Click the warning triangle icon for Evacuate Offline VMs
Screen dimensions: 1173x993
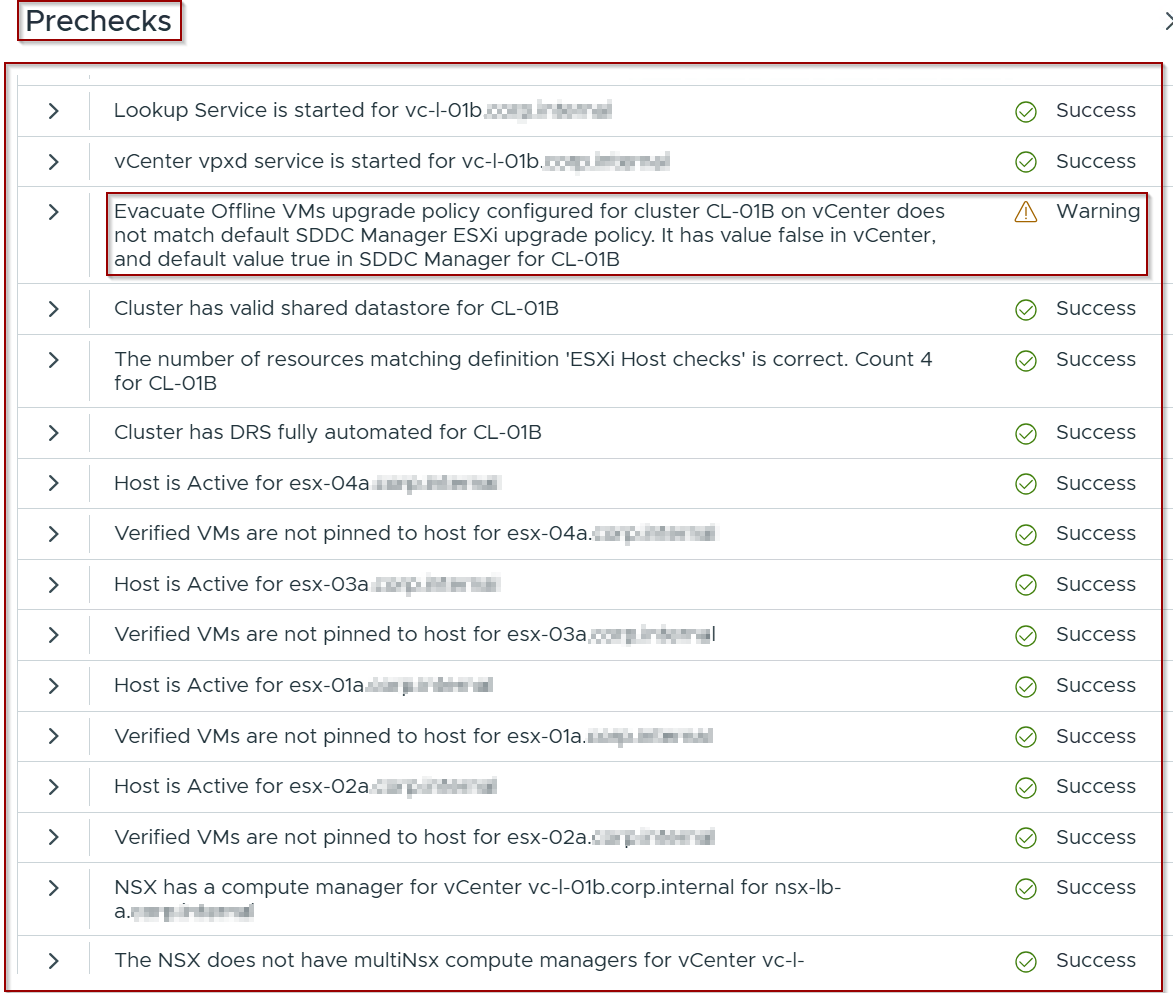1026,212
